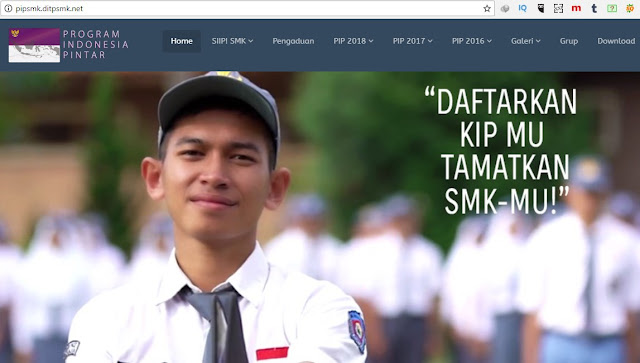
Task: Open the Galeri dropdown menu
Action: (x=526, y=41)
